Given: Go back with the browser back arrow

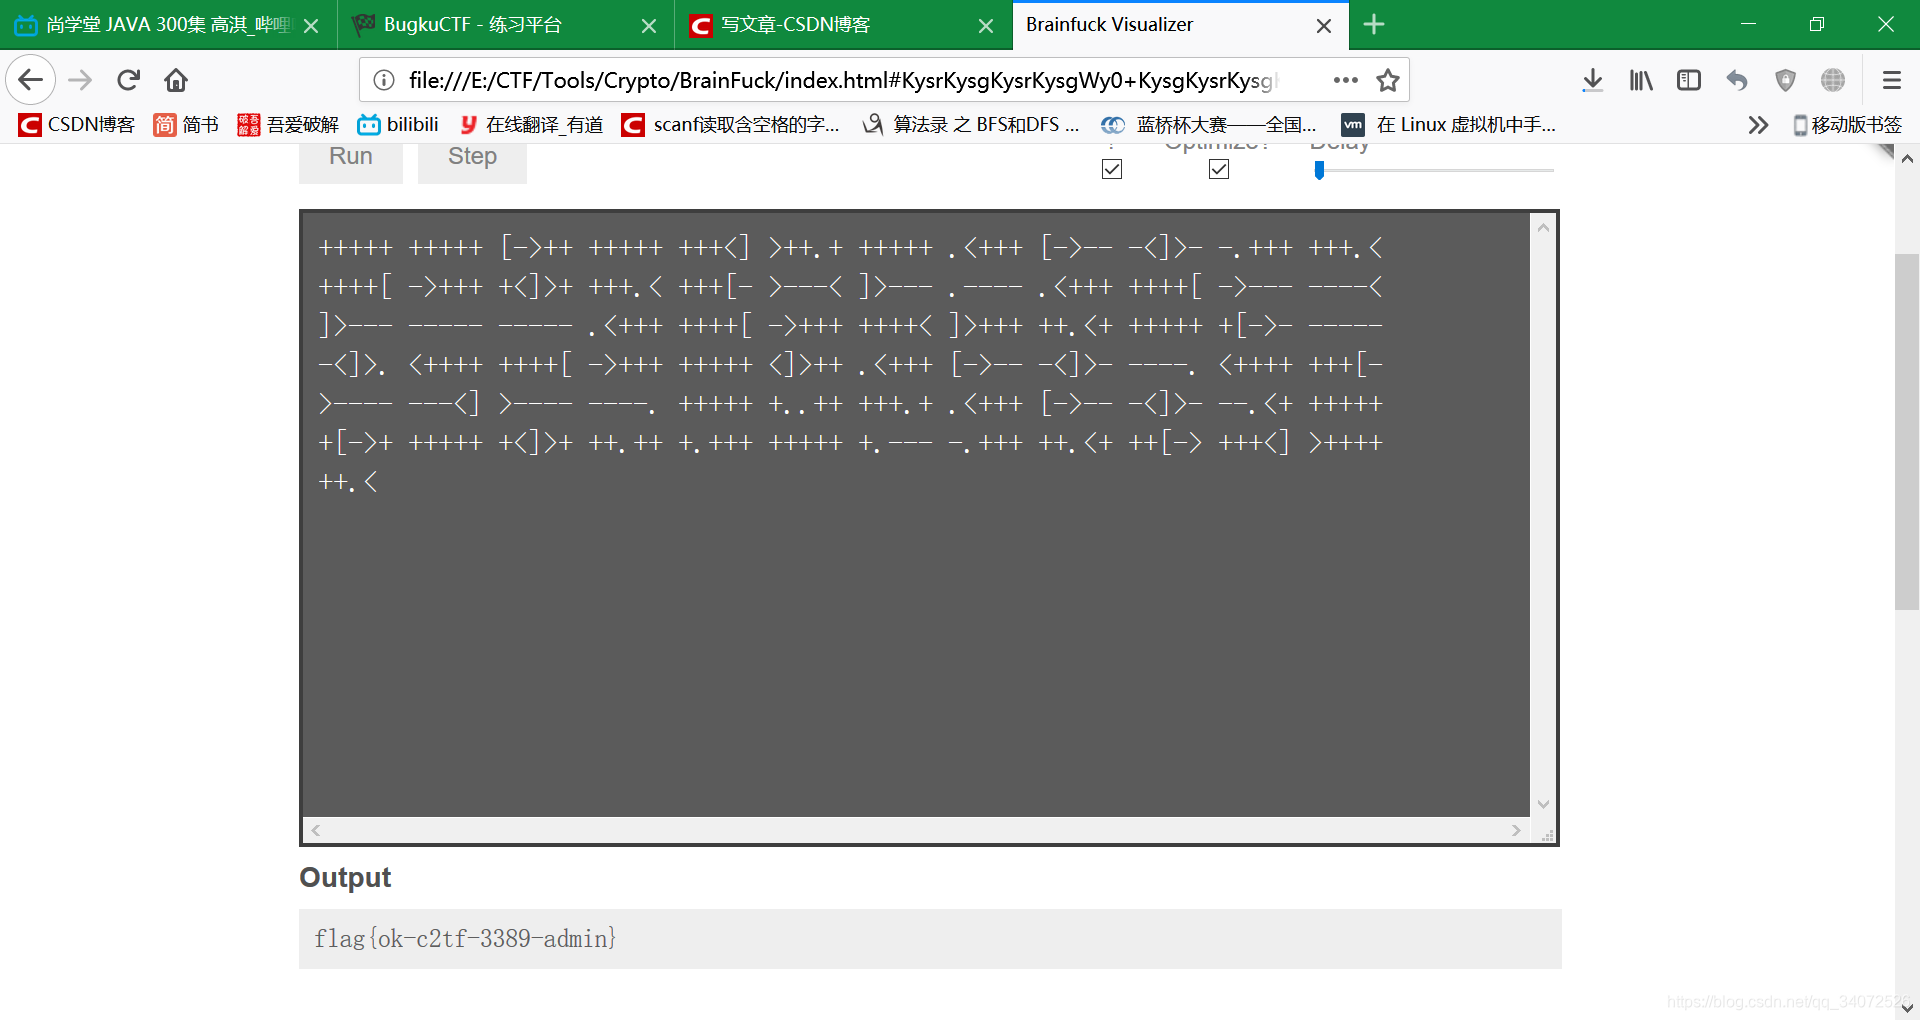Looking at the screenshot, I should (30, 80).
